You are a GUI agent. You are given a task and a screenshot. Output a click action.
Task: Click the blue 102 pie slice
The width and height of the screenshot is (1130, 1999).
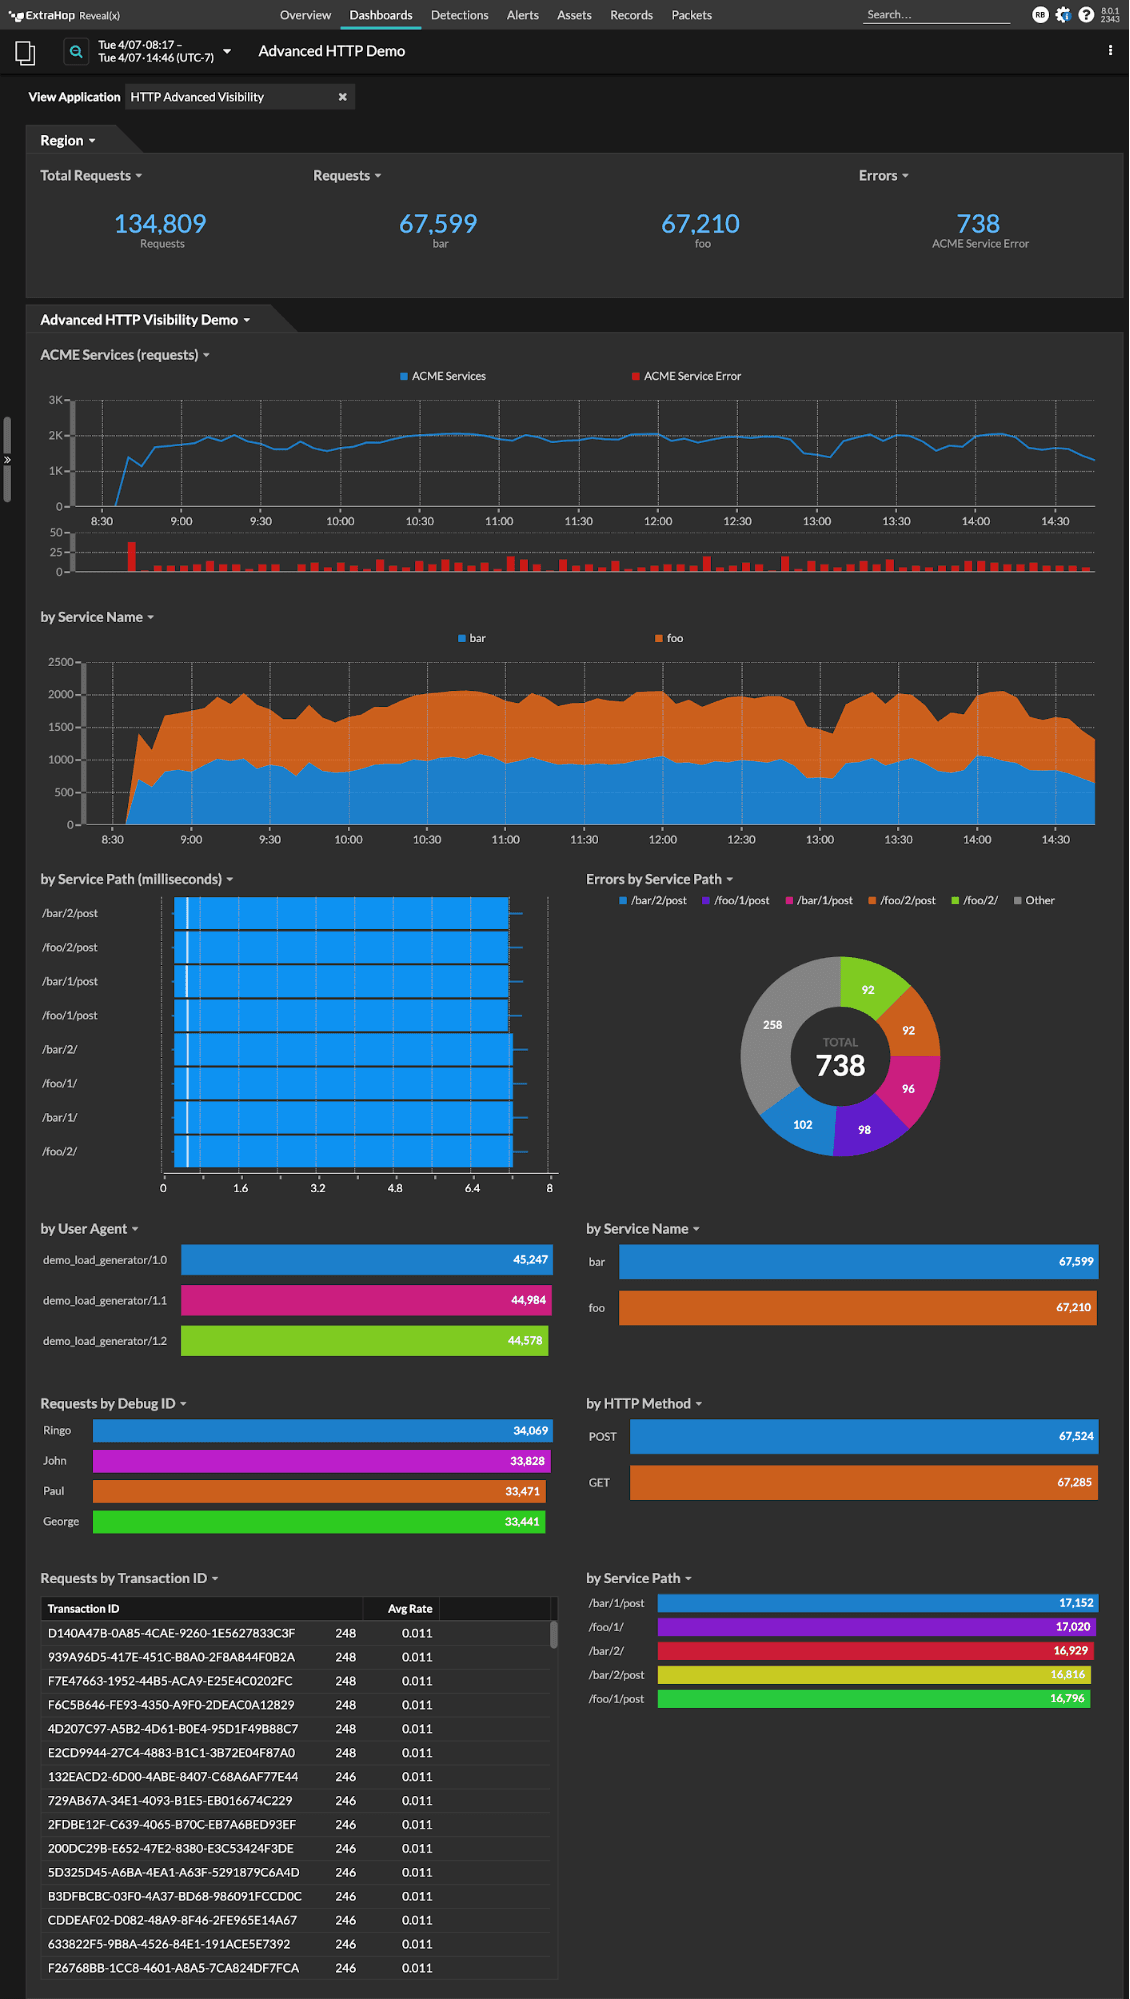[x=803, y=1125]
